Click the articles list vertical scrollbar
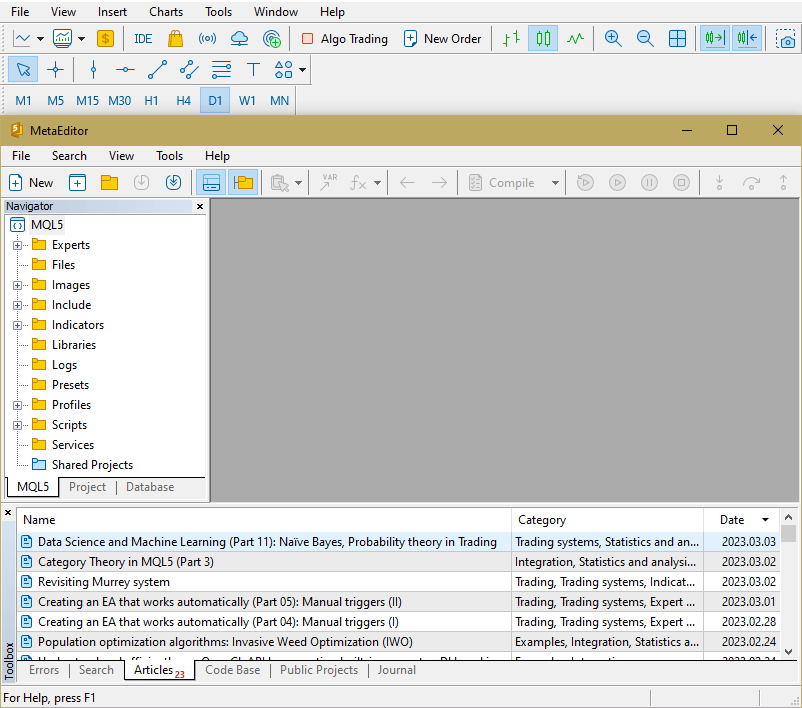 coord(788,590)
